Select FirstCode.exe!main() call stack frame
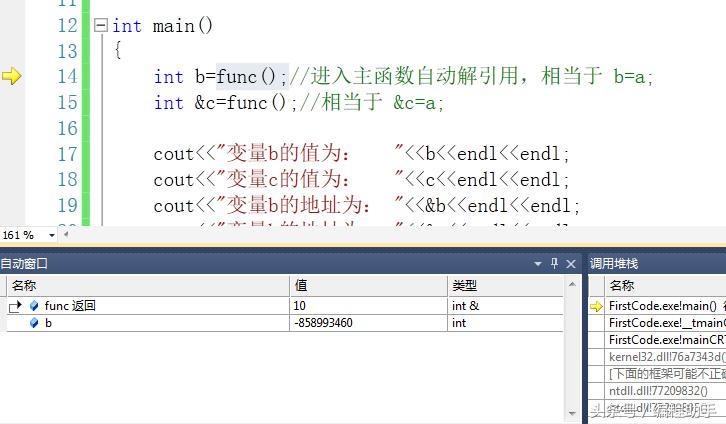This screenshot has height=424, width=726. pyautogui.click(x=665, y=306)
